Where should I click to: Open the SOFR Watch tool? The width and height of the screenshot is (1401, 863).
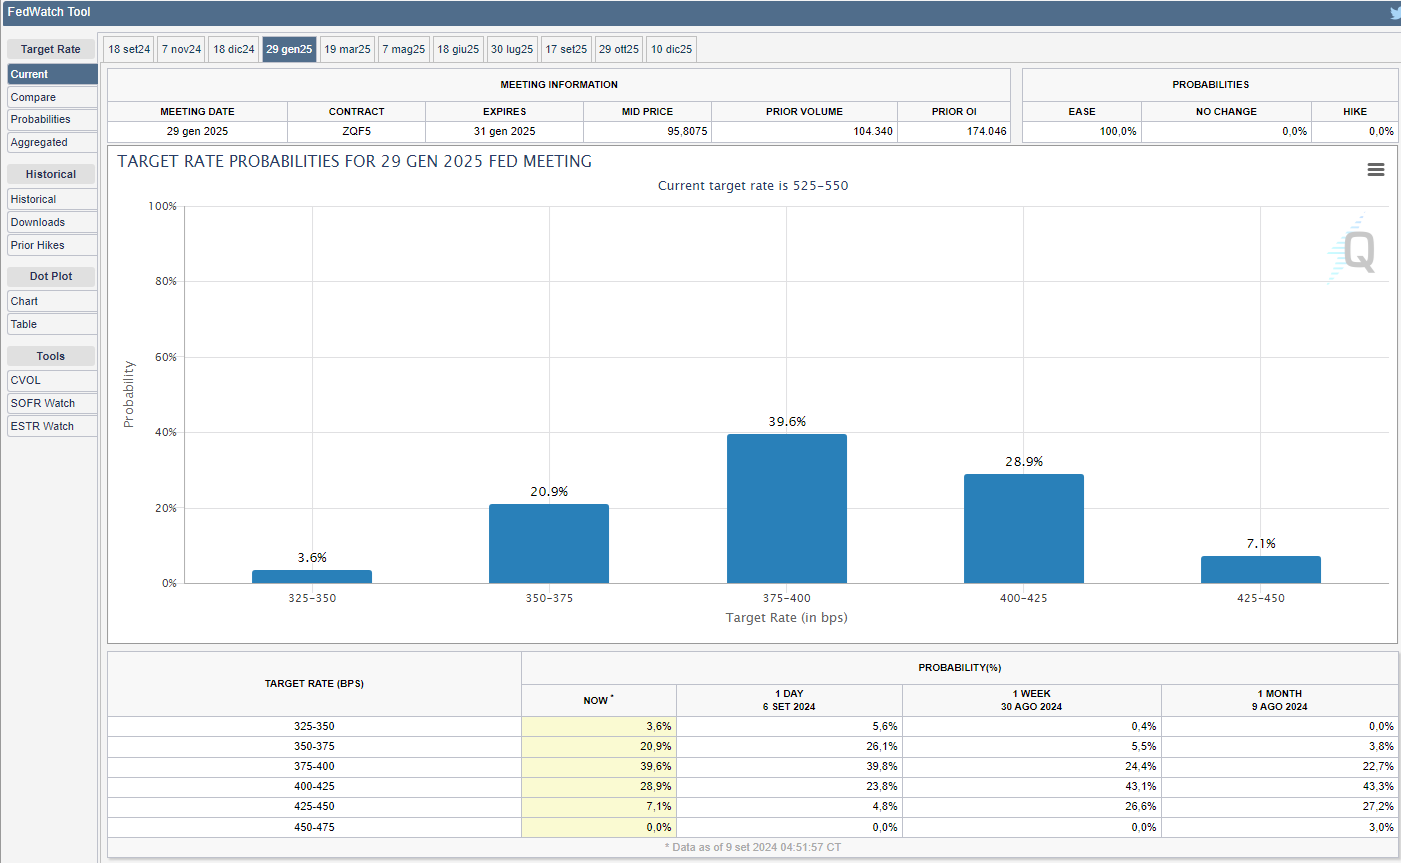point(52,403)
